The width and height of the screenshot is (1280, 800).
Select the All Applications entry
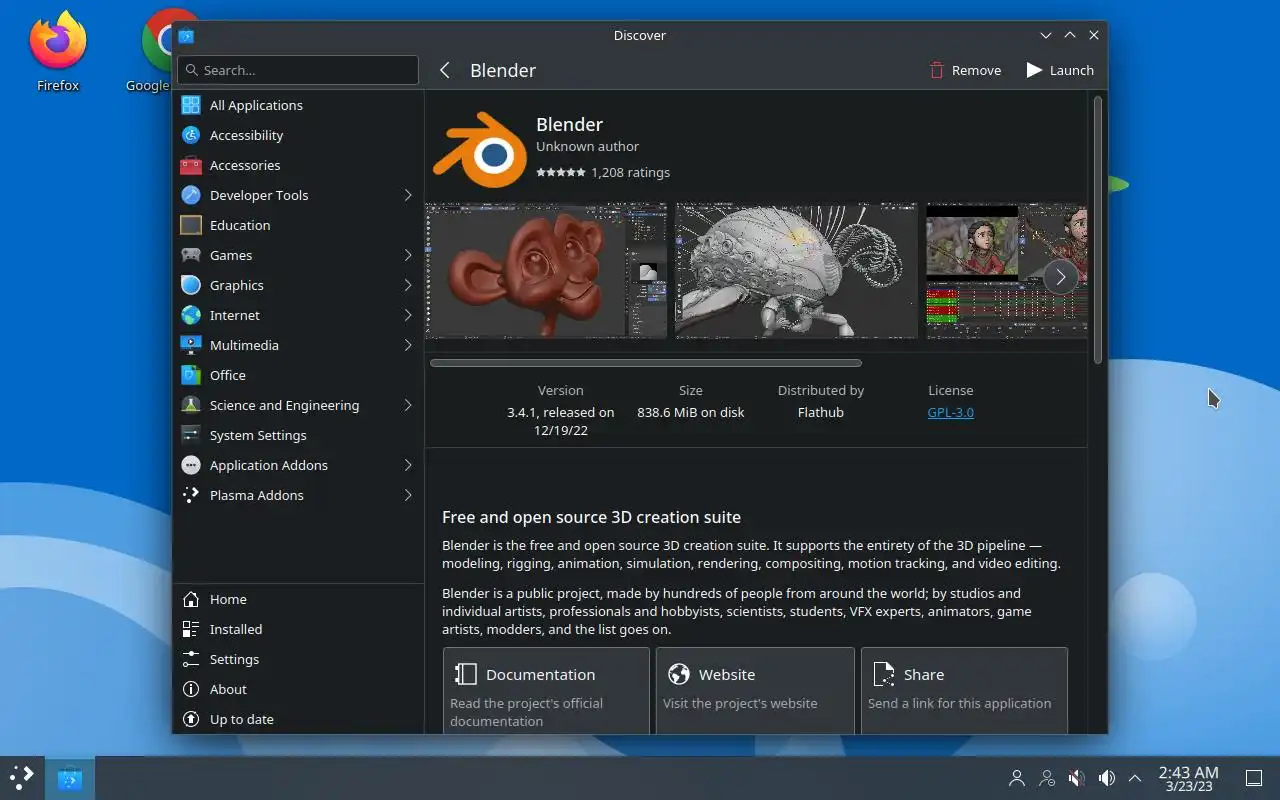298,105
